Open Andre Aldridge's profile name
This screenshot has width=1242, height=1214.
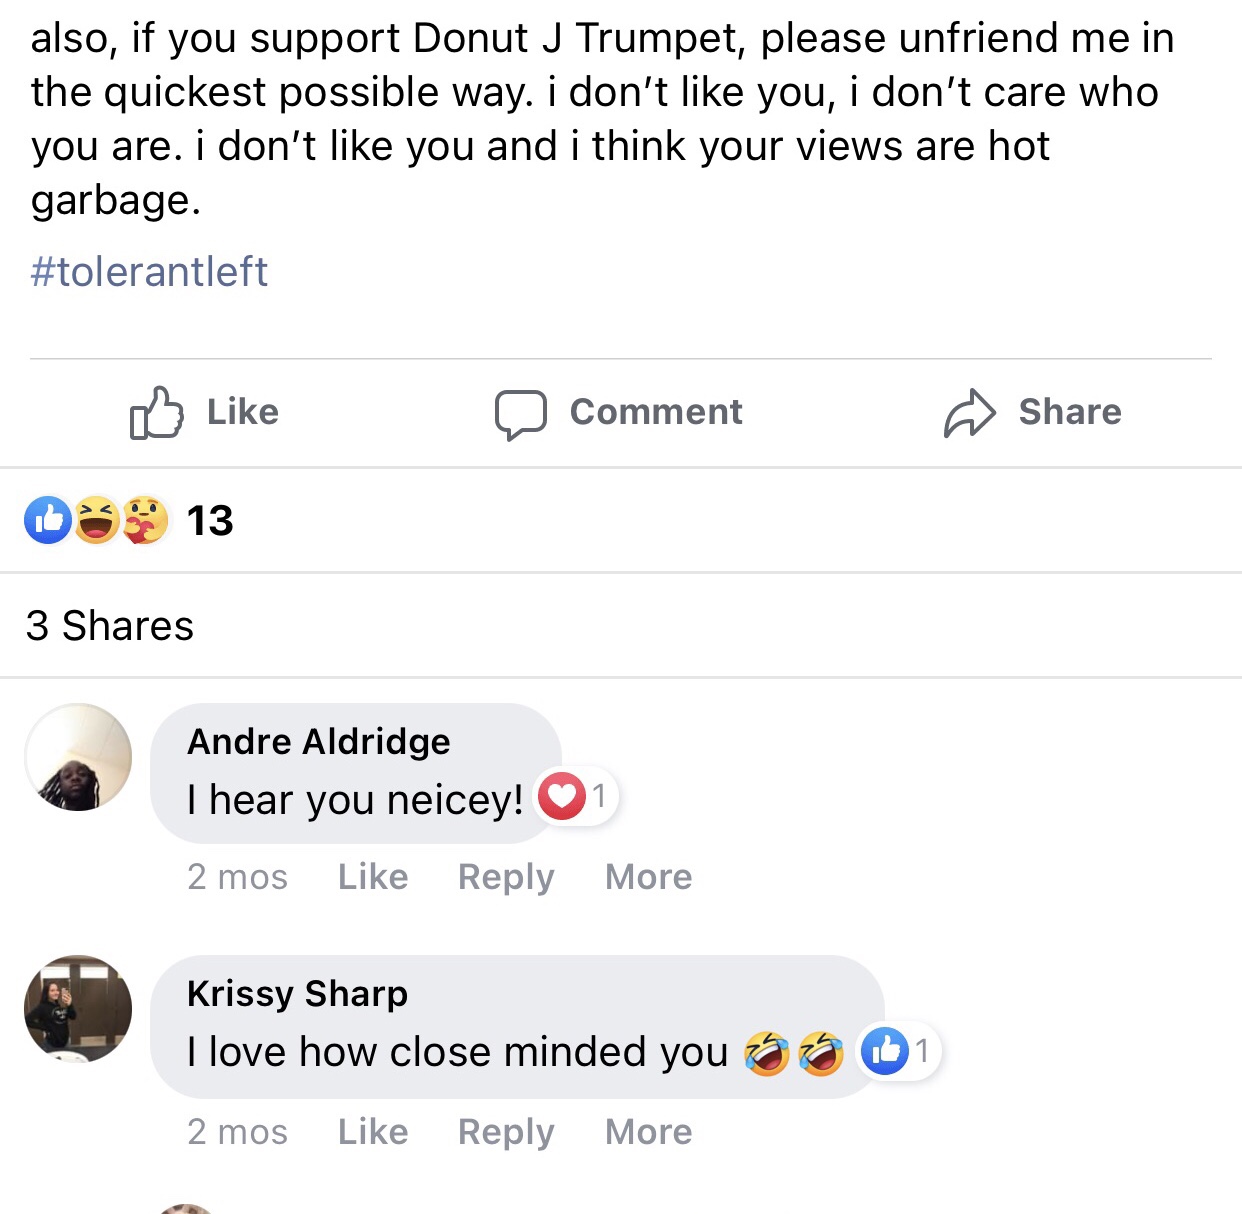[x=318, y=742]
